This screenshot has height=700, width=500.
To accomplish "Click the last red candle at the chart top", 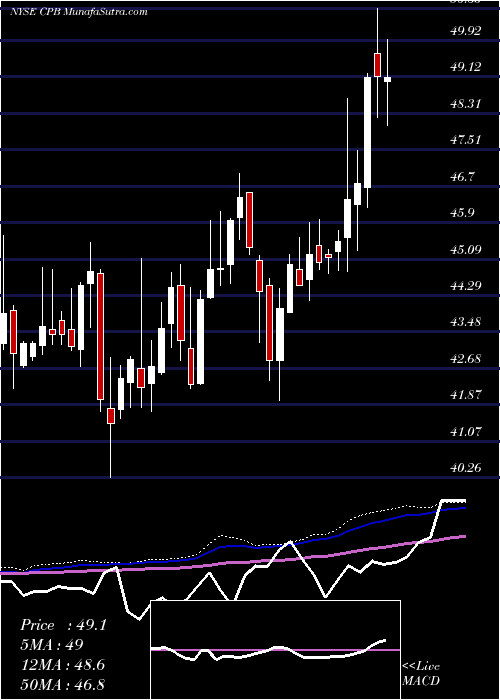I will [378, 65].
